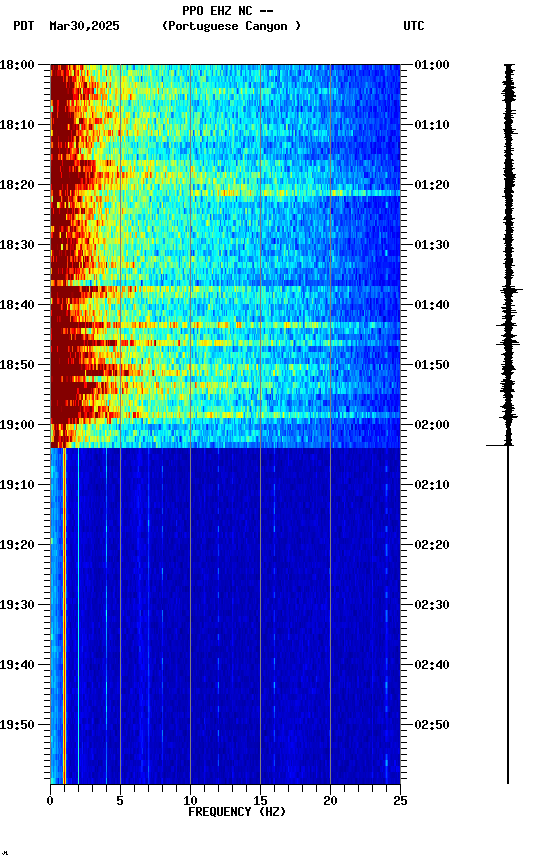Screen dimensions: 552x864
Task: Click the 02:10 UTC time label
Action: [432, 485]
